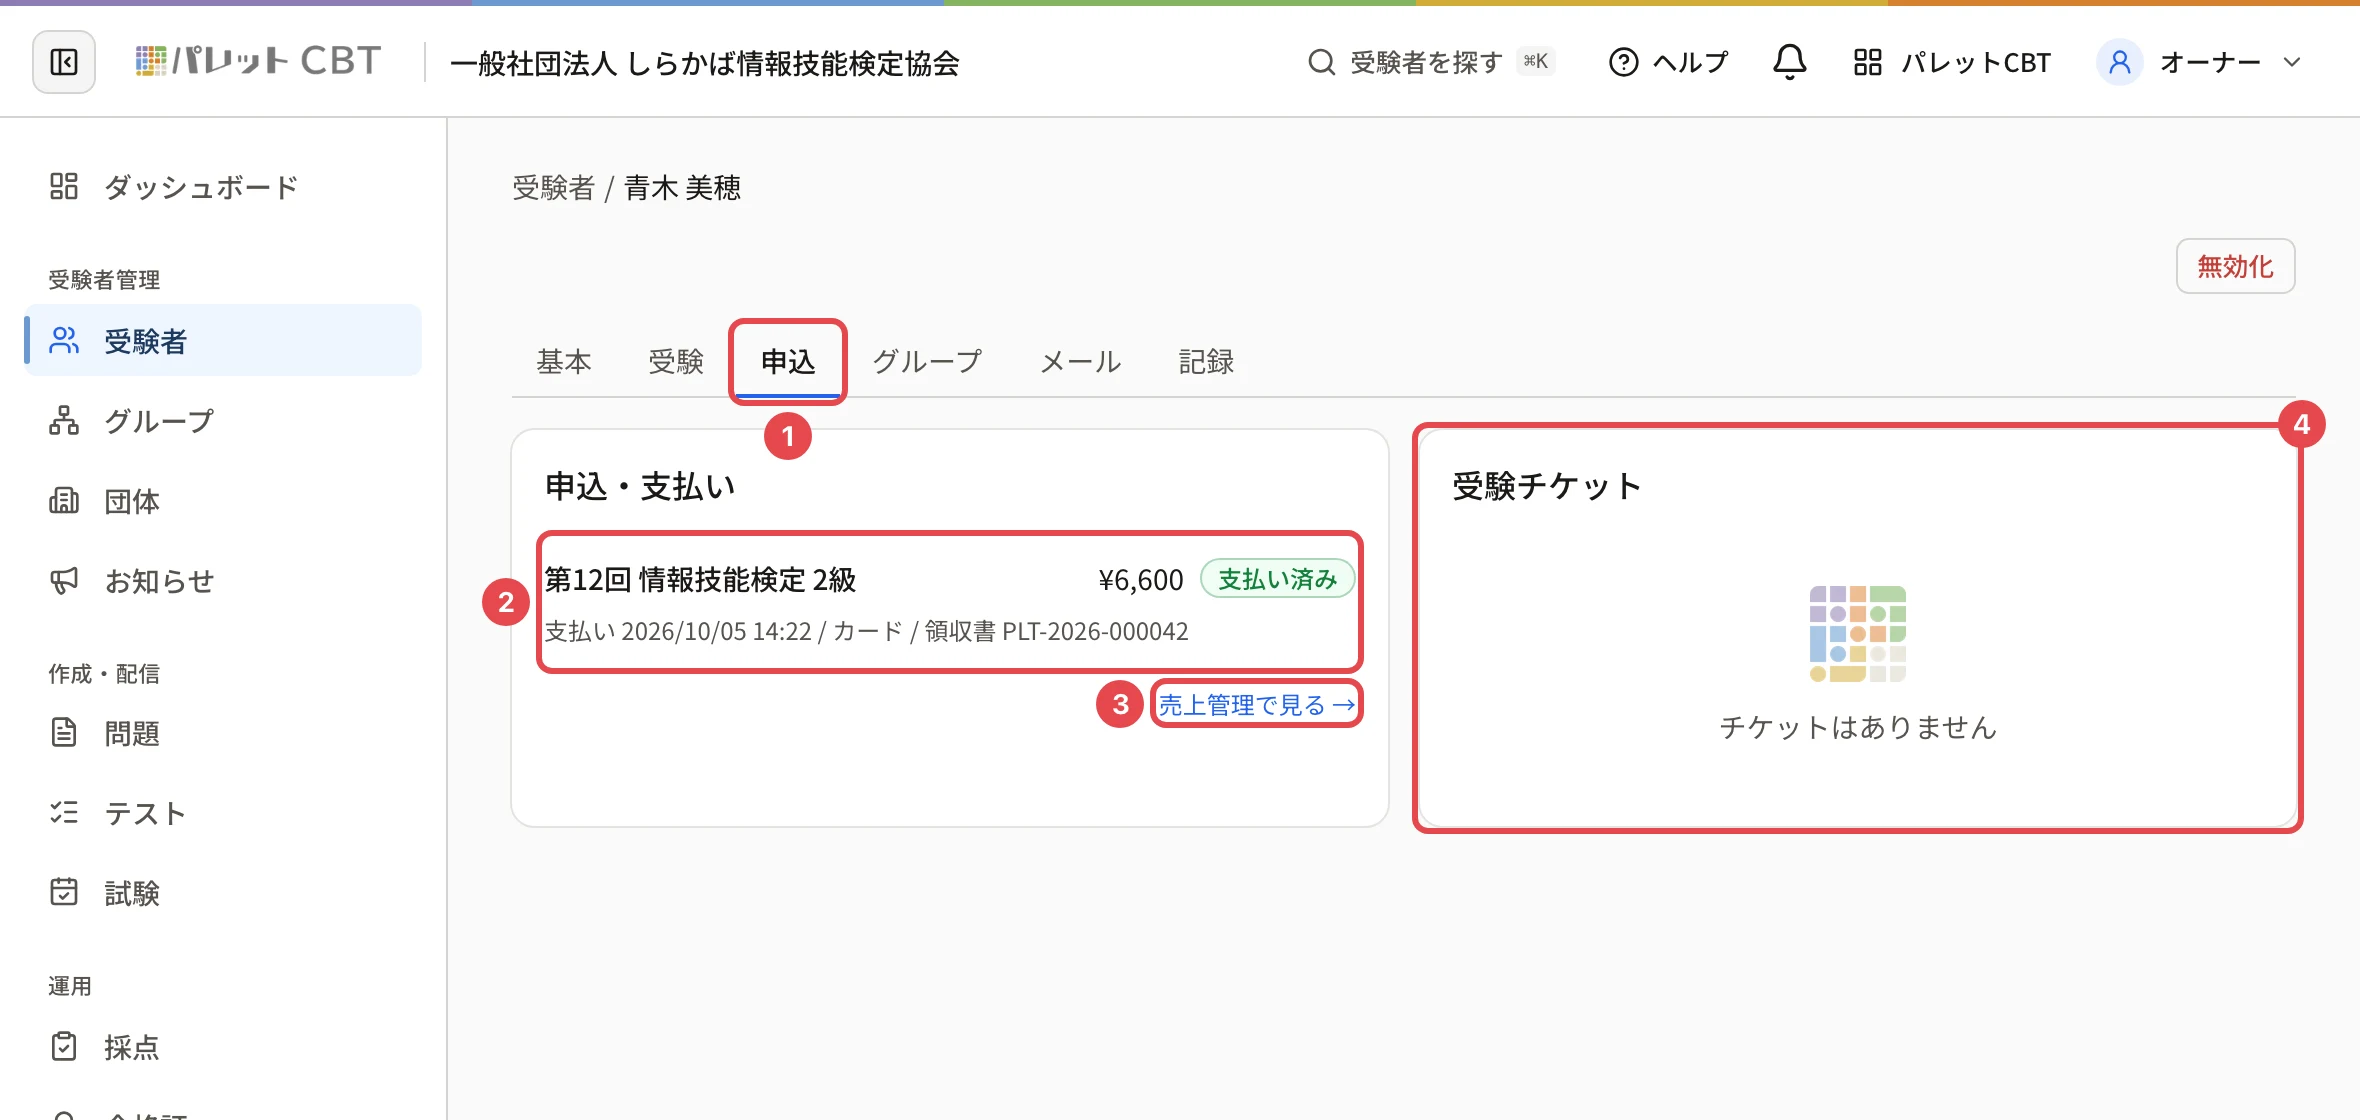2360x1120 pixels.
Task: Collapse the sidebar with the panel icon
Action: 64,62
